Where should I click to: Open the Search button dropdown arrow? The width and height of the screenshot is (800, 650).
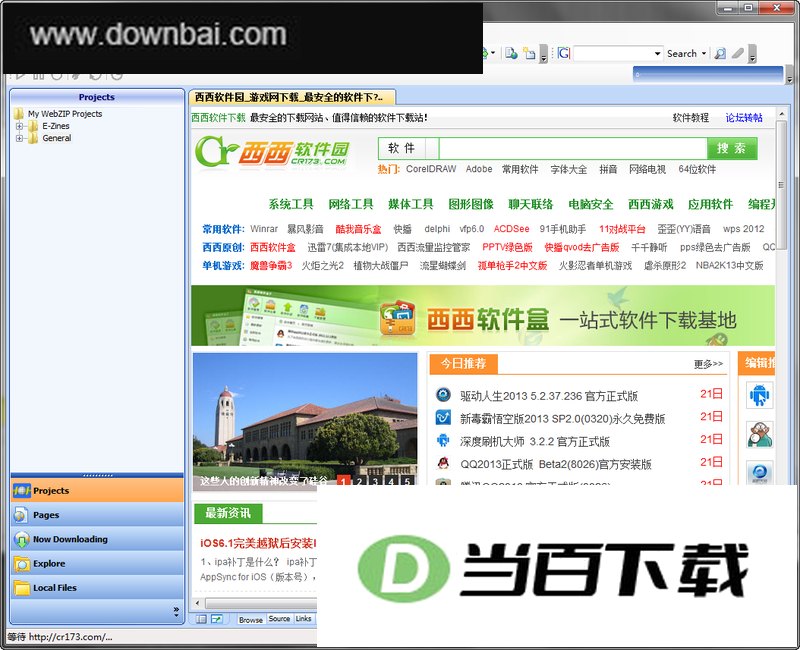pos(704,54)
